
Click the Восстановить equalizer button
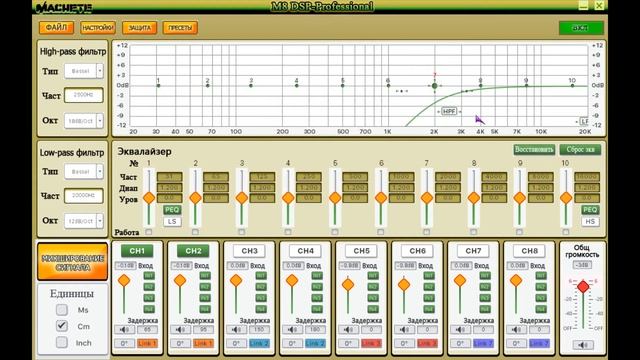534,149
